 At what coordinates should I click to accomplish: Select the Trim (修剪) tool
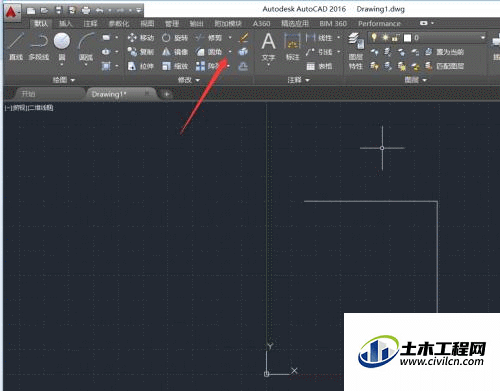[209, 38]
